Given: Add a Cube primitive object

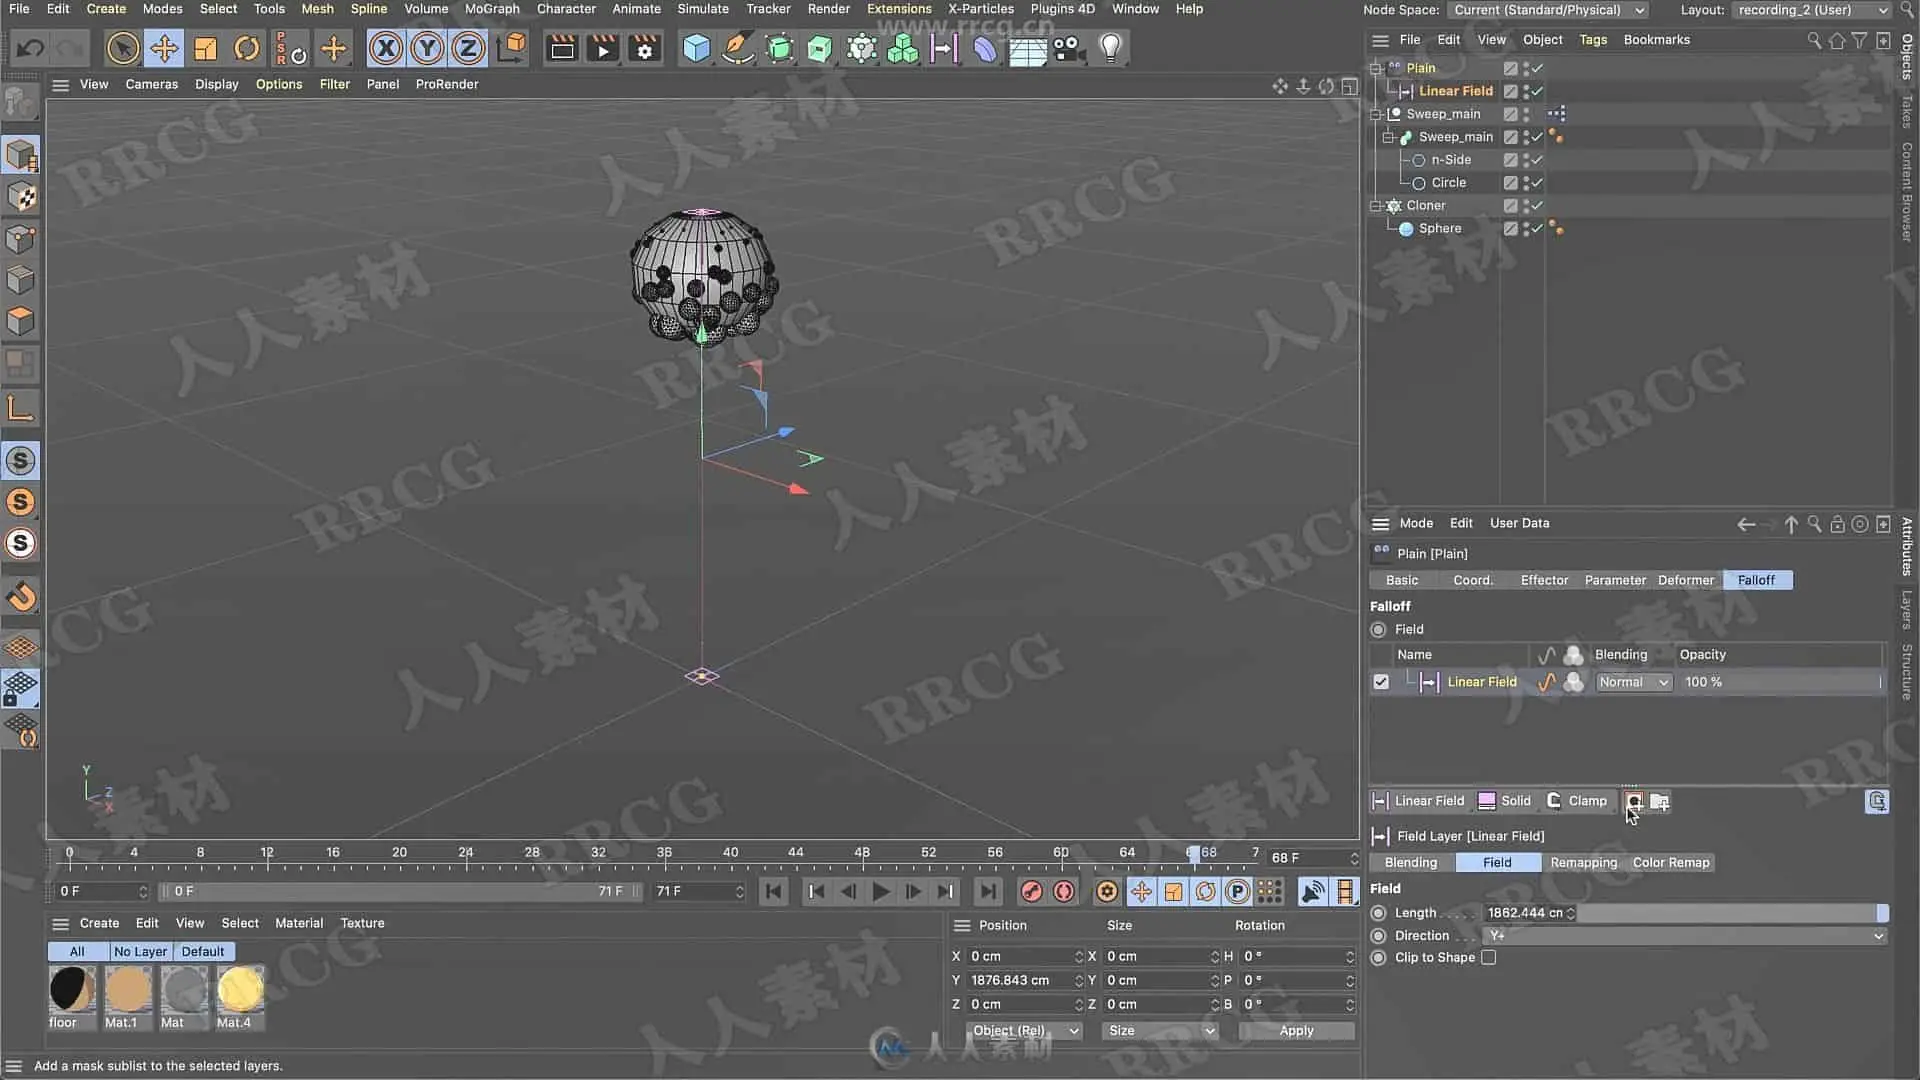Looking at the screenshot, I should [696, 48].
